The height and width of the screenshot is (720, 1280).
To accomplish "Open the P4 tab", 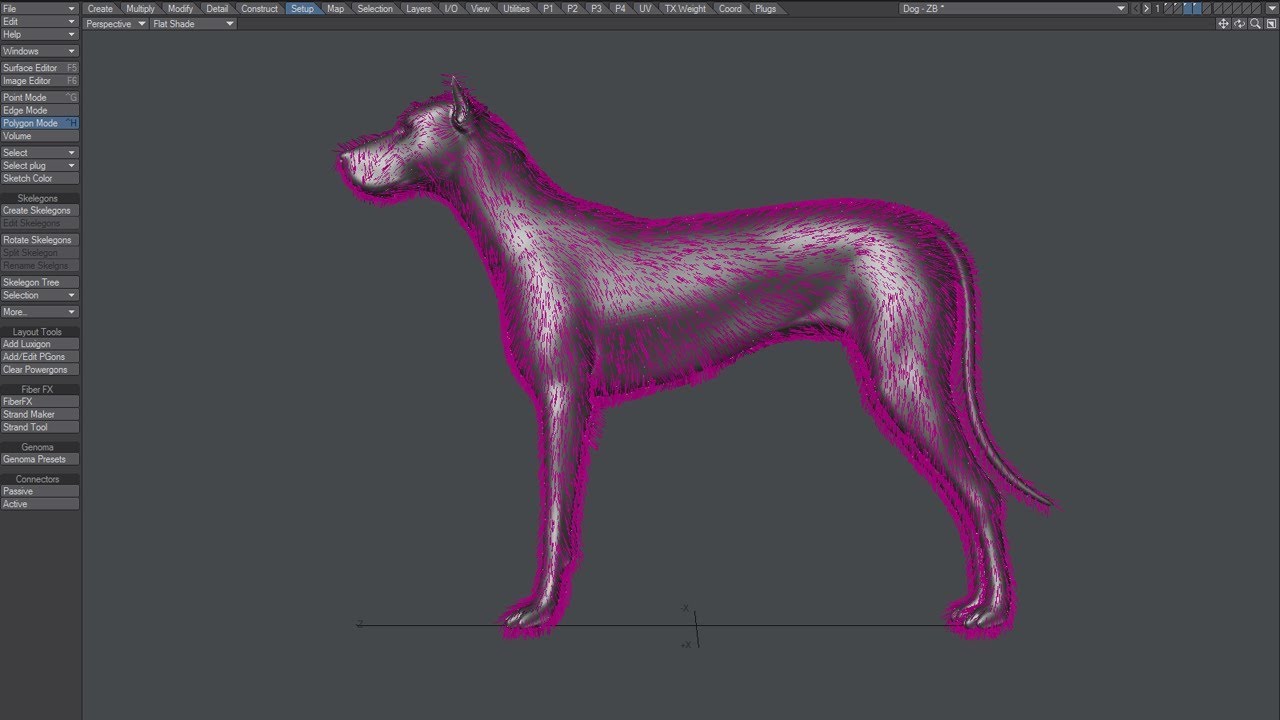I will click(x=620, y=8).
